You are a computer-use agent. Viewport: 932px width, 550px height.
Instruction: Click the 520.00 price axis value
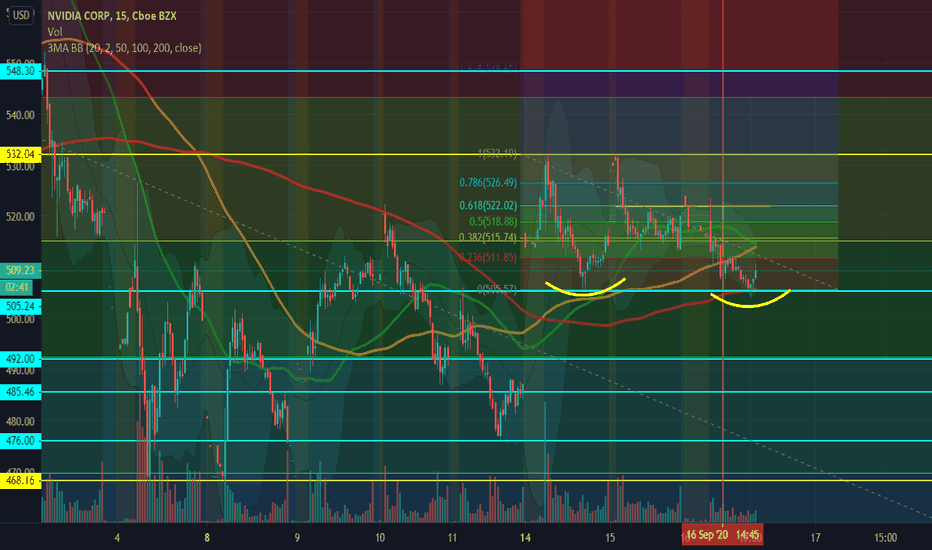tap(20, 217)
